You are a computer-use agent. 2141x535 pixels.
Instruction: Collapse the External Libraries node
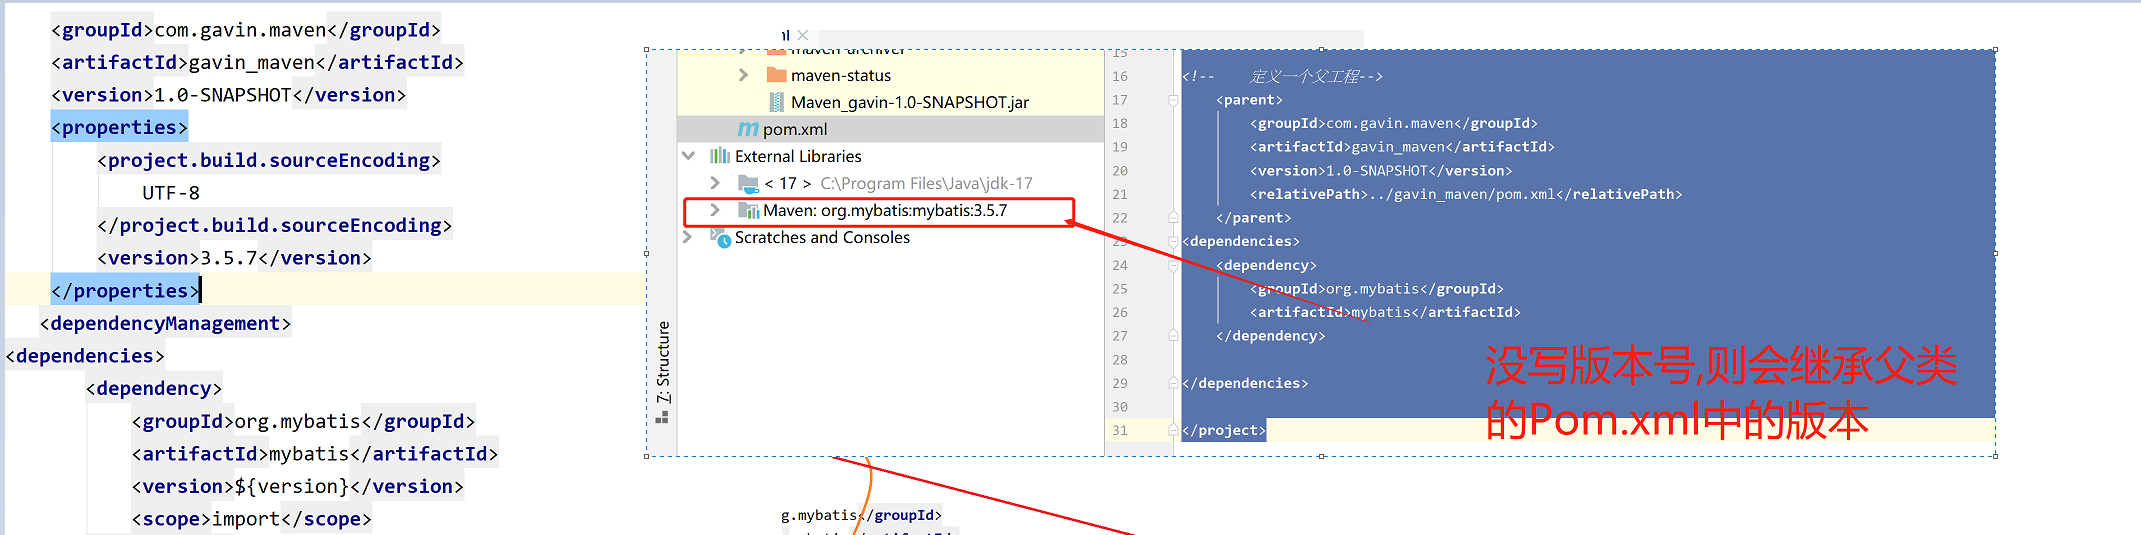(688, 156)
